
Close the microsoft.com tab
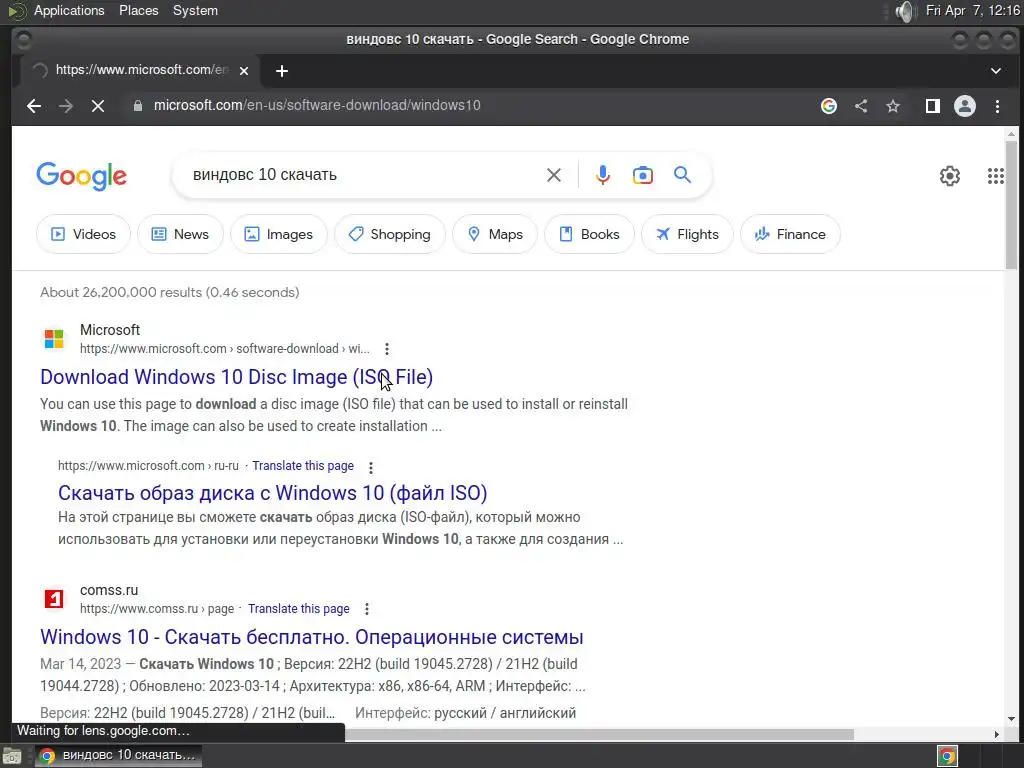point(244,71)
